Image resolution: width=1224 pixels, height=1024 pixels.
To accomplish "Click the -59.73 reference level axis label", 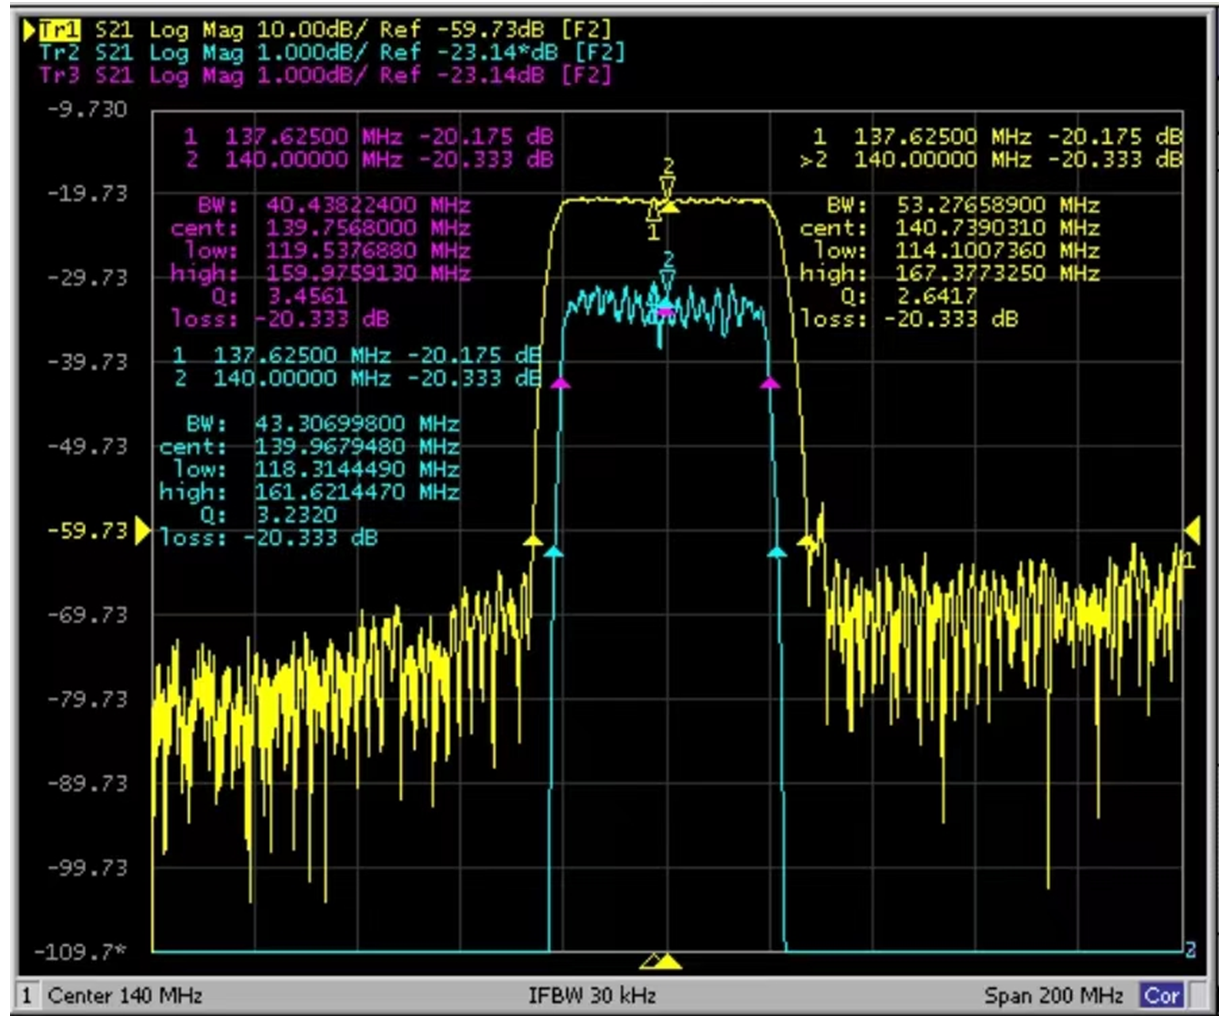I will (88, 530).
